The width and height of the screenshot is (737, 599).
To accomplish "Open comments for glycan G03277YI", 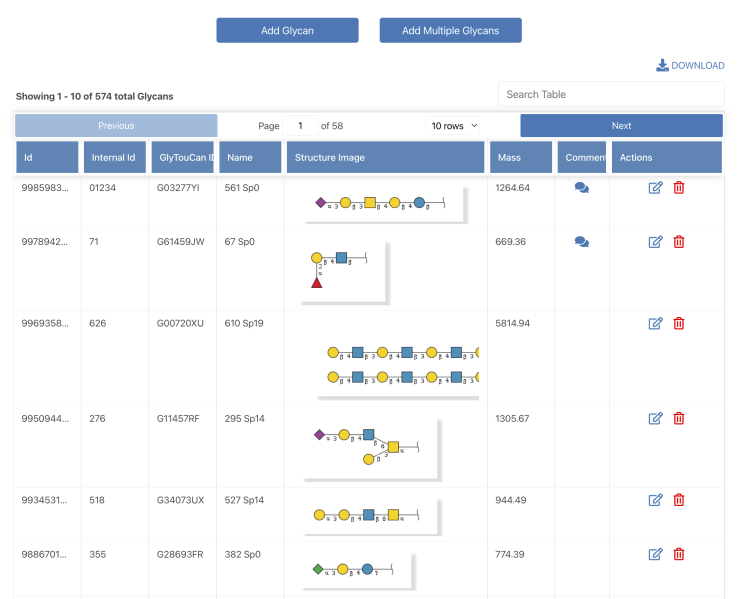I will point(582,188).
